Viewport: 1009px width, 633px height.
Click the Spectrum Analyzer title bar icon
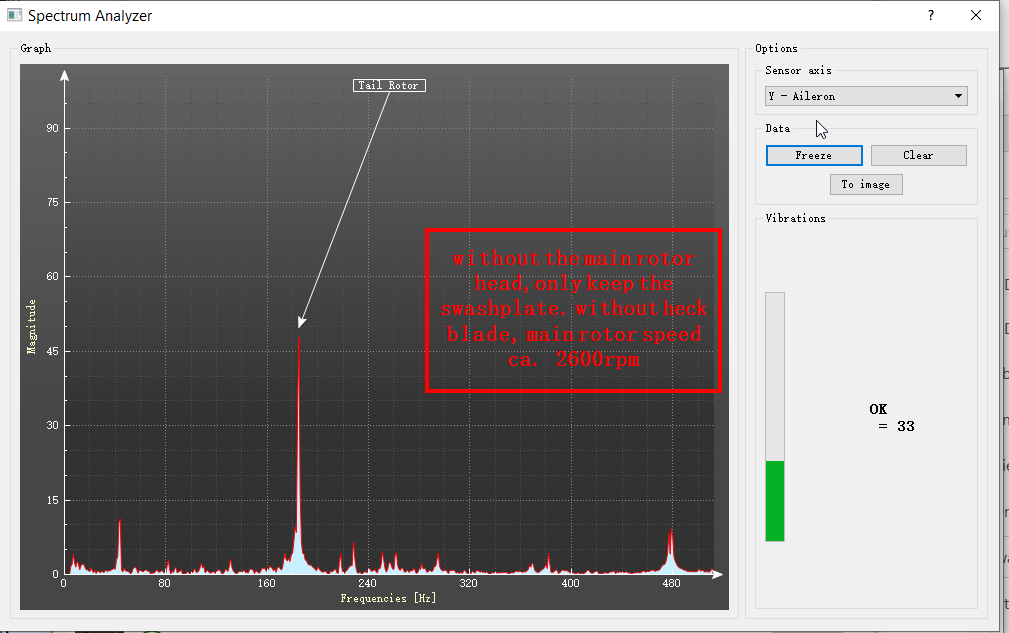[x=14, y=16]
